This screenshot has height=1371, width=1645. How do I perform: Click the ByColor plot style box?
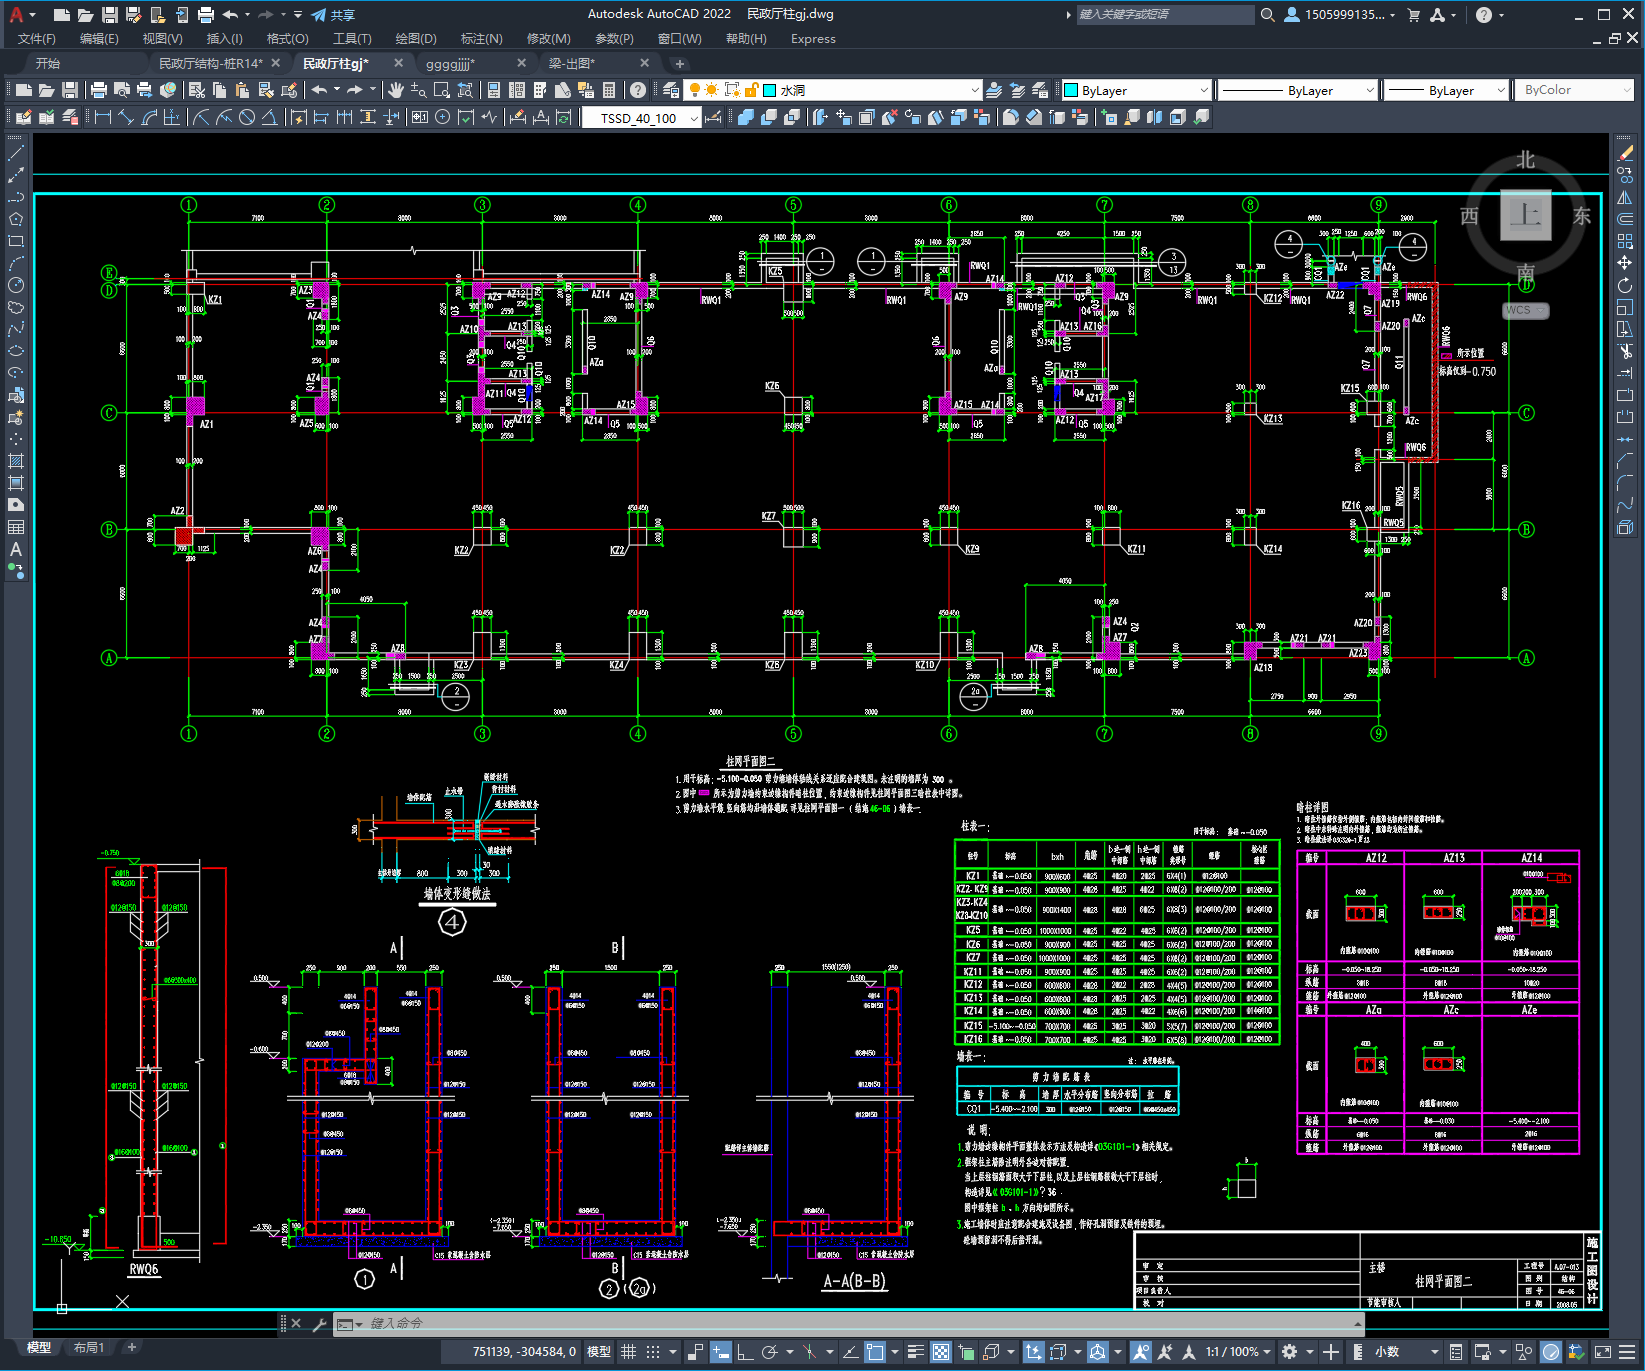click(1575, 90)
